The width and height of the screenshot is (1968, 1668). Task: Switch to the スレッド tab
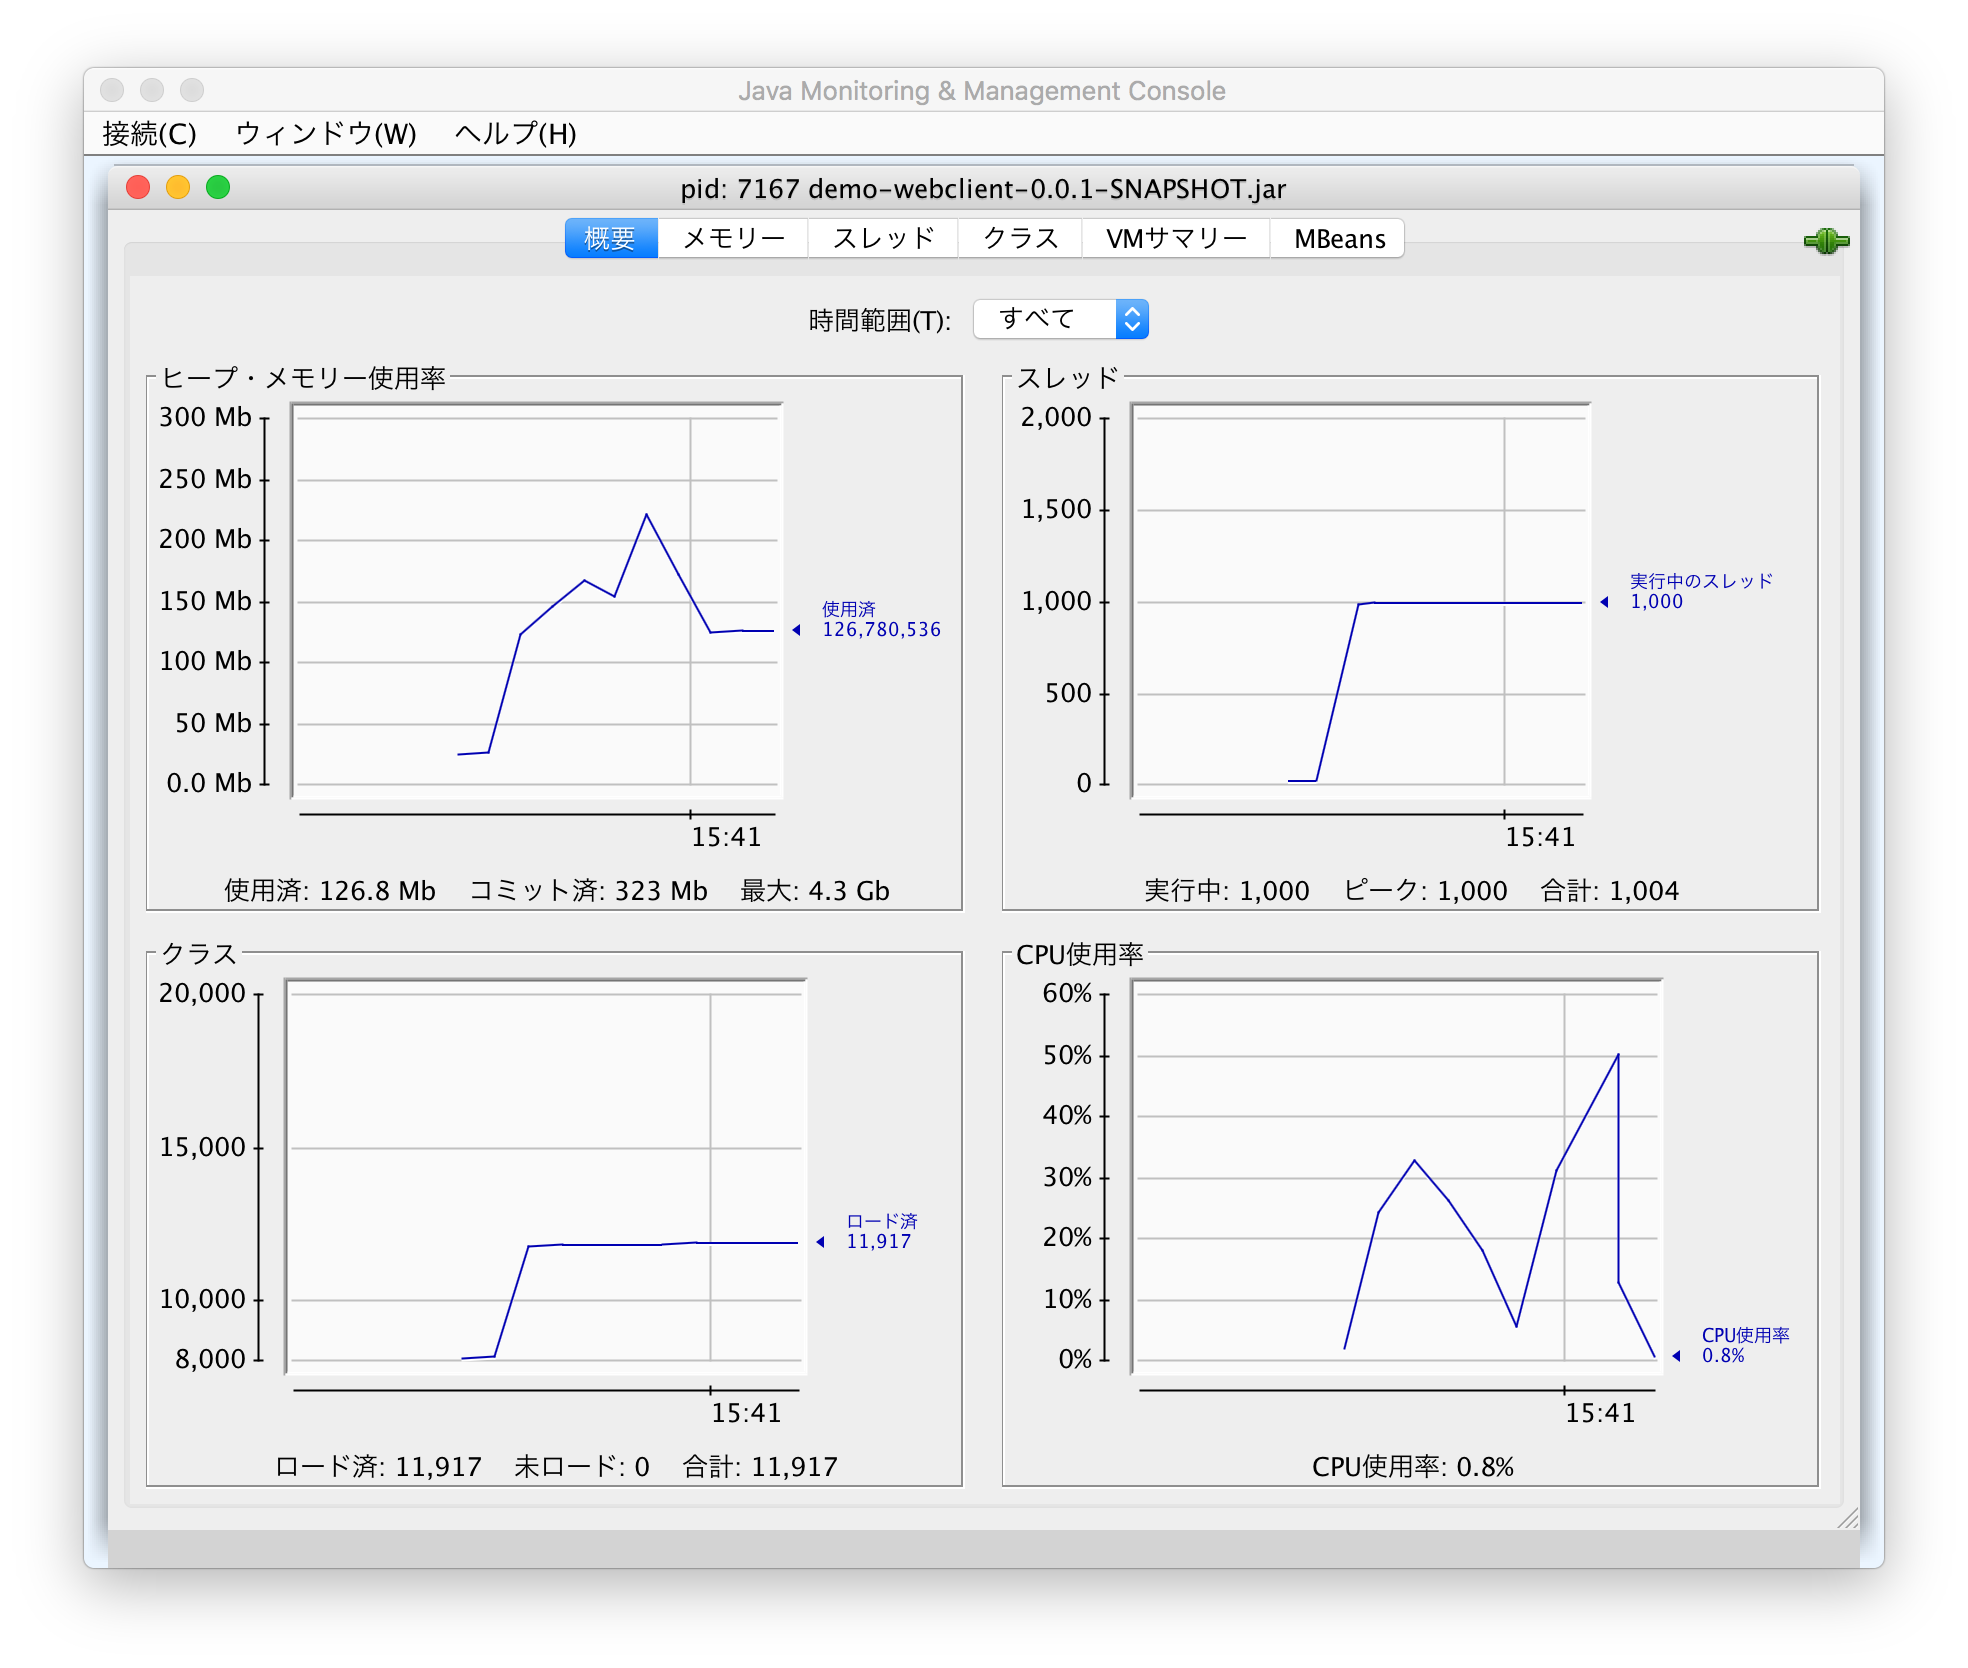[x=882, y=238]
